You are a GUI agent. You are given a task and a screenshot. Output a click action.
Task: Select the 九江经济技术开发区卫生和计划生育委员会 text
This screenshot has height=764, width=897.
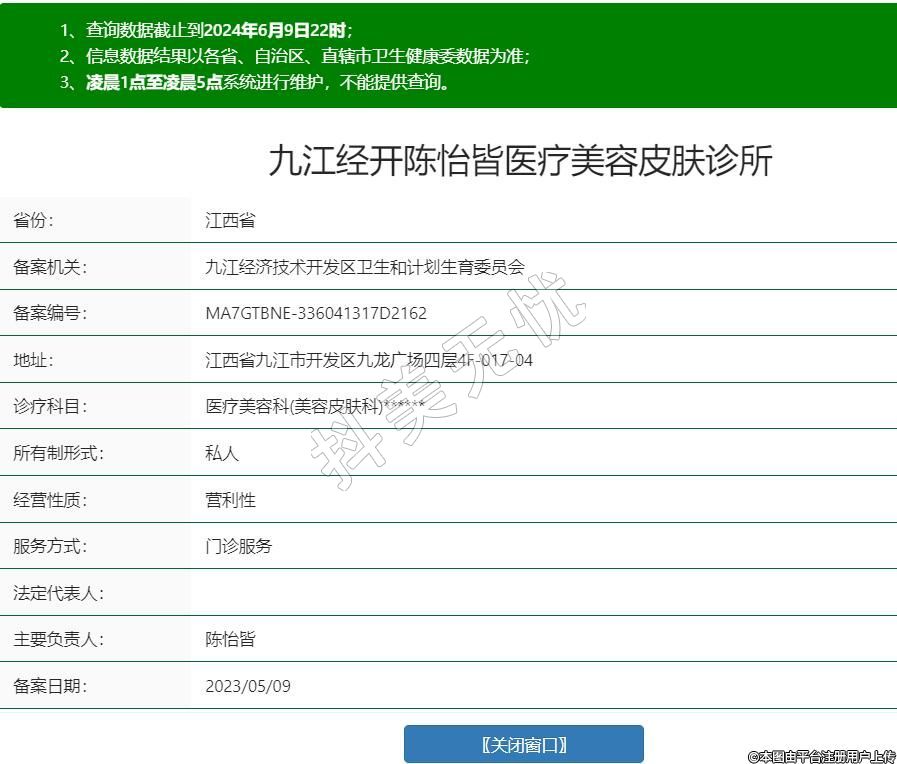[x=365, y=267]
